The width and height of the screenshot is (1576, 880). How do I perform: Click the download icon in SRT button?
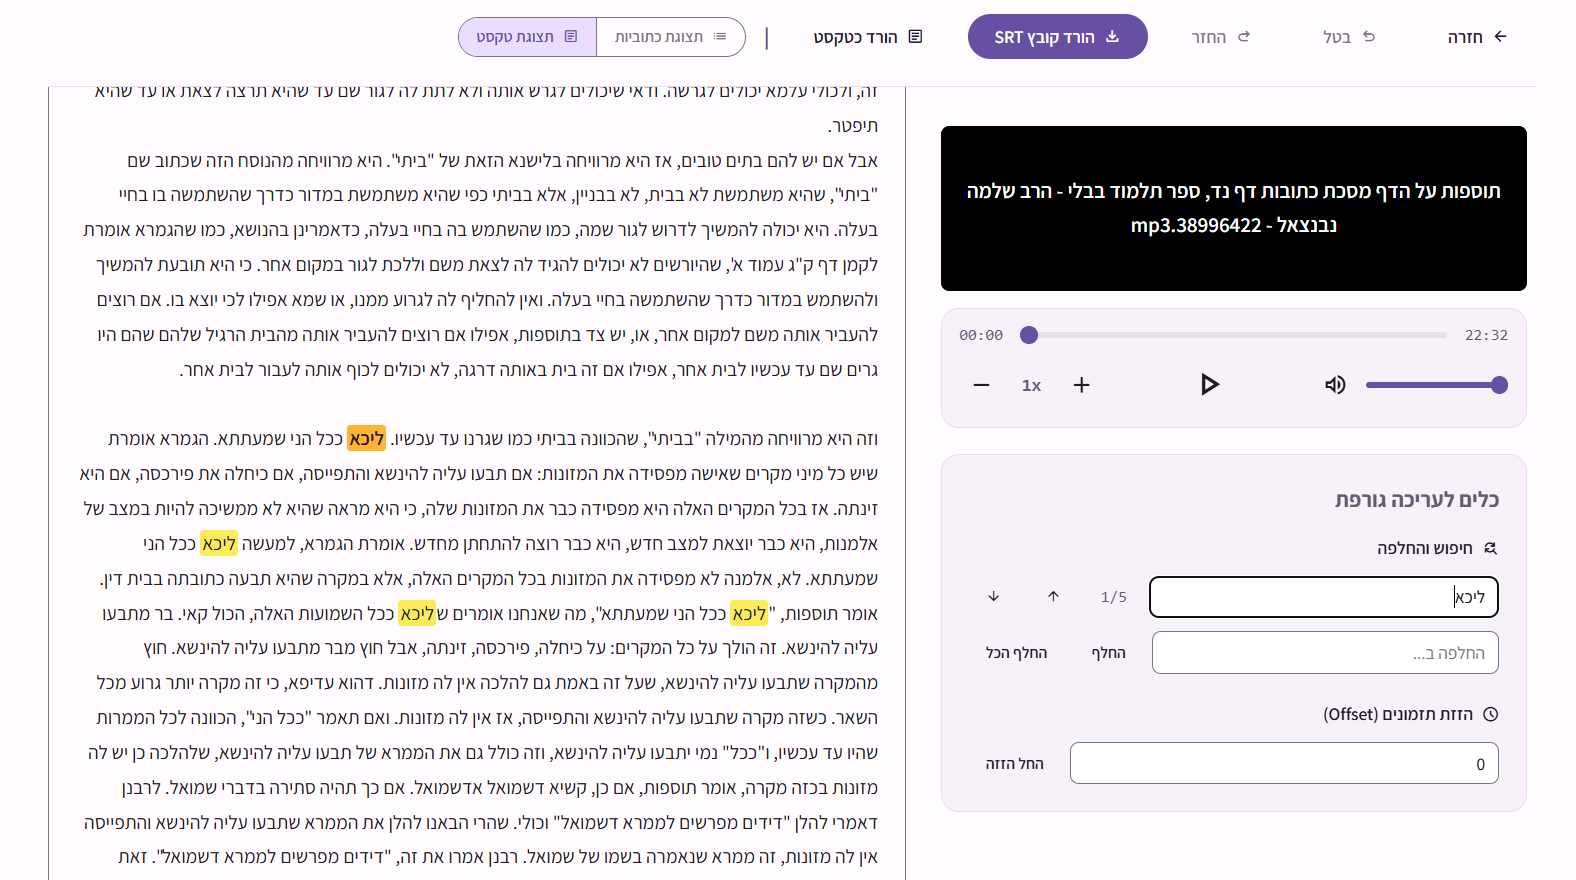(x=1112, y=37)
